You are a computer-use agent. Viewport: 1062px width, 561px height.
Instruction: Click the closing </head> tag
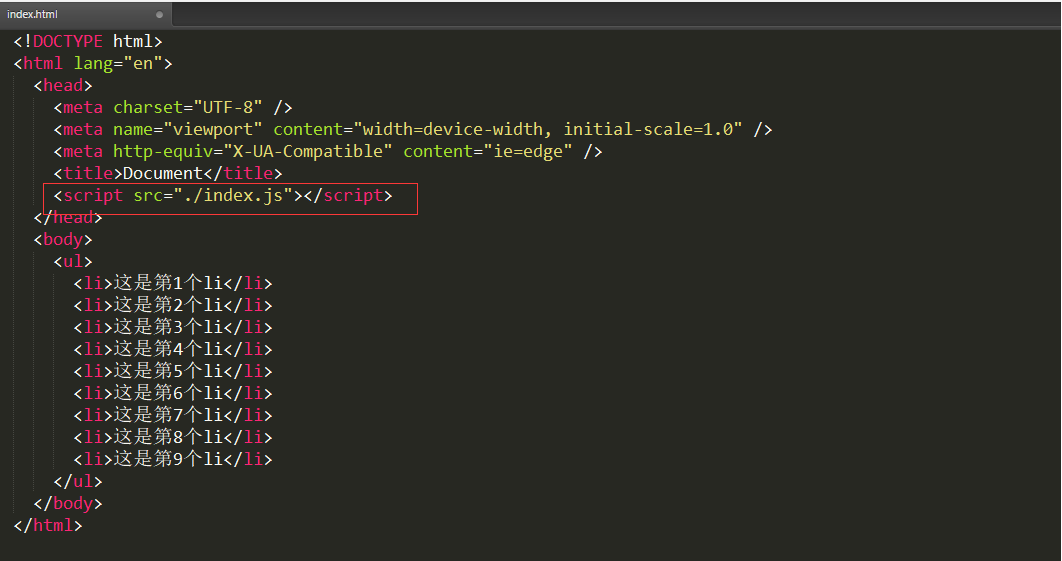tap(68, 217)
